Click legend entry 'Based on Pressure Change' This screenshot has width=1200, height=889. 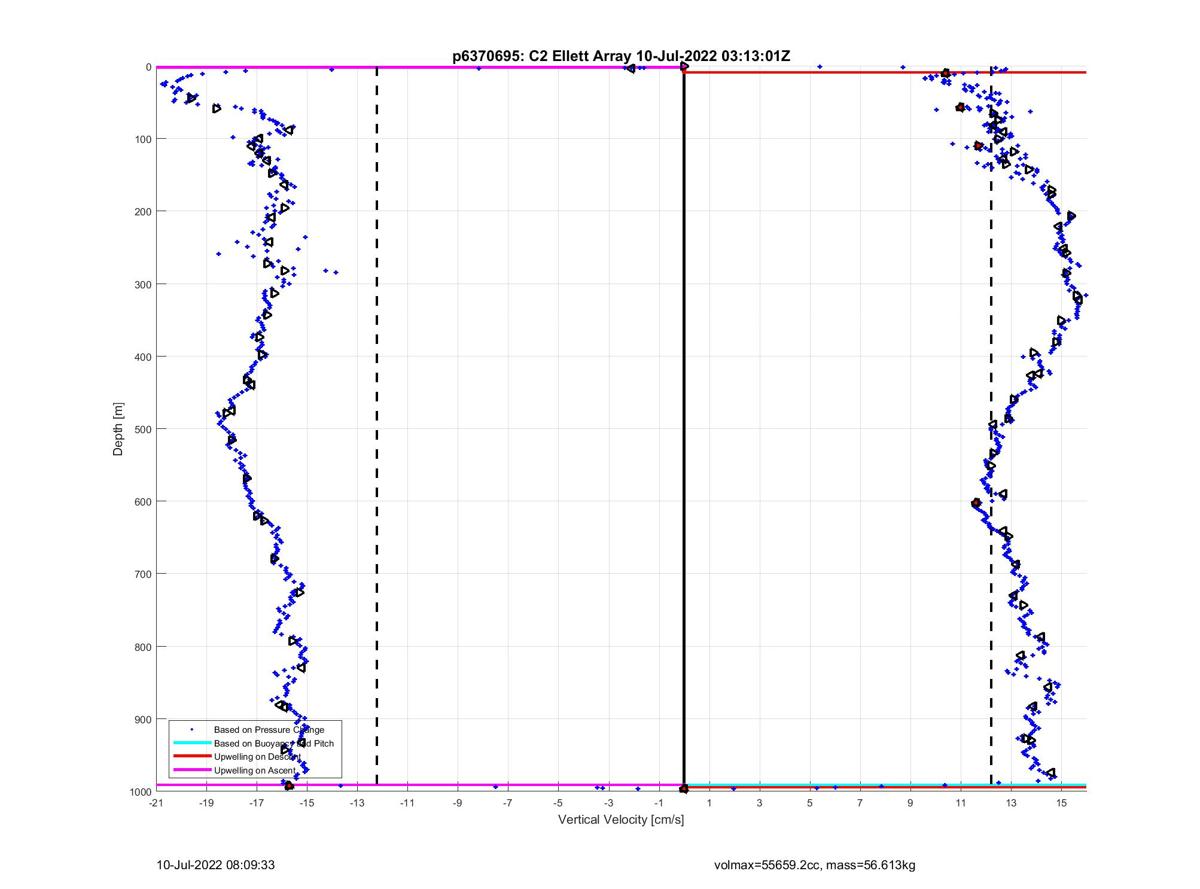pyautogui.click(x=269, y=730)
